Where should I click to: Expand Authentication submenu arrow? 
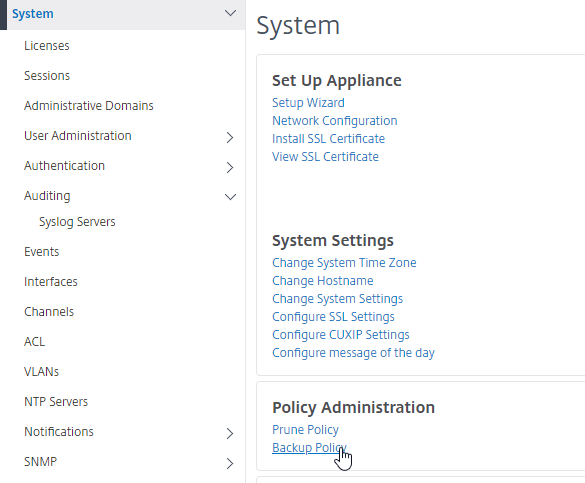click(230, 167)
